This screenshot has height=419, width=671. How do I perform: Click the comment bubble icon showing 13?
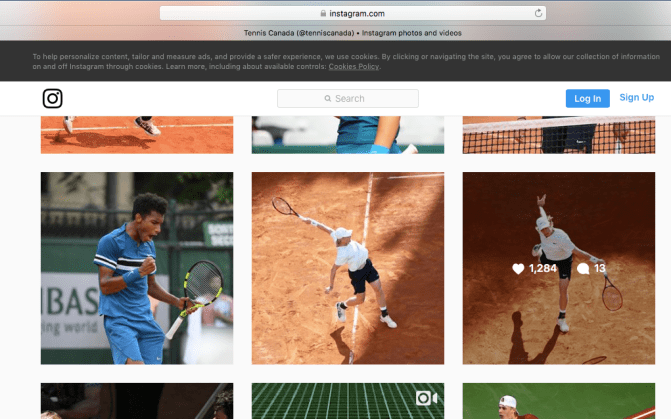click(583, 269)
